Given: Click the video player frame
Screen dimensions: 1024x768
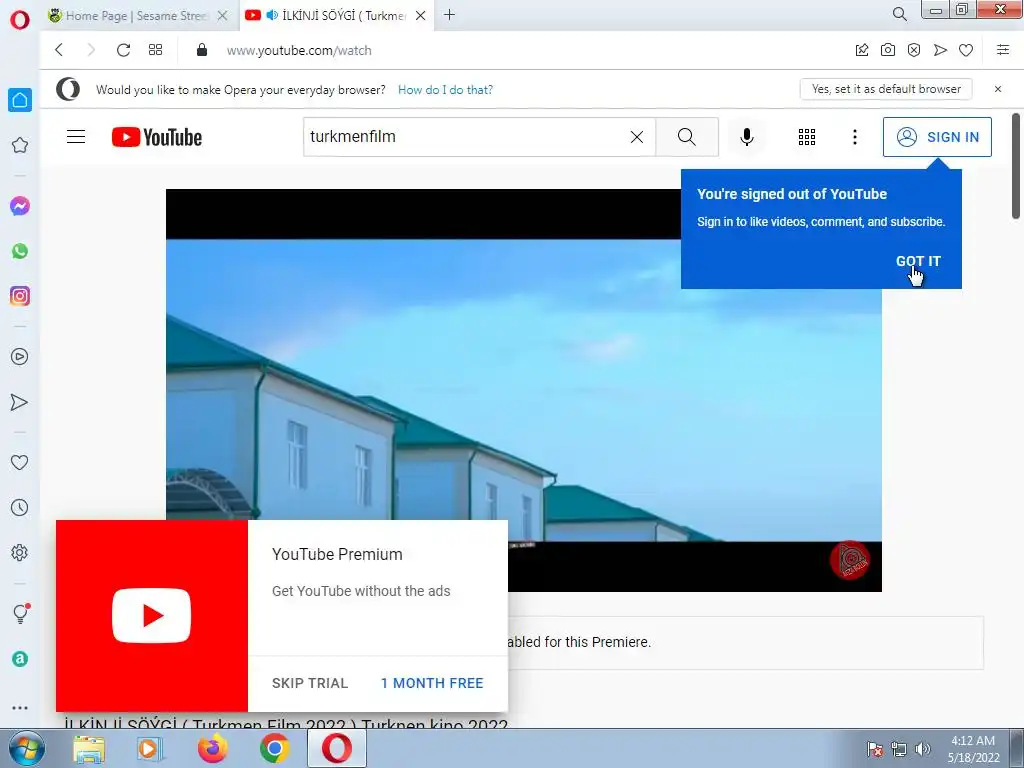Looking at the screenshot, I should click(523, 391).
